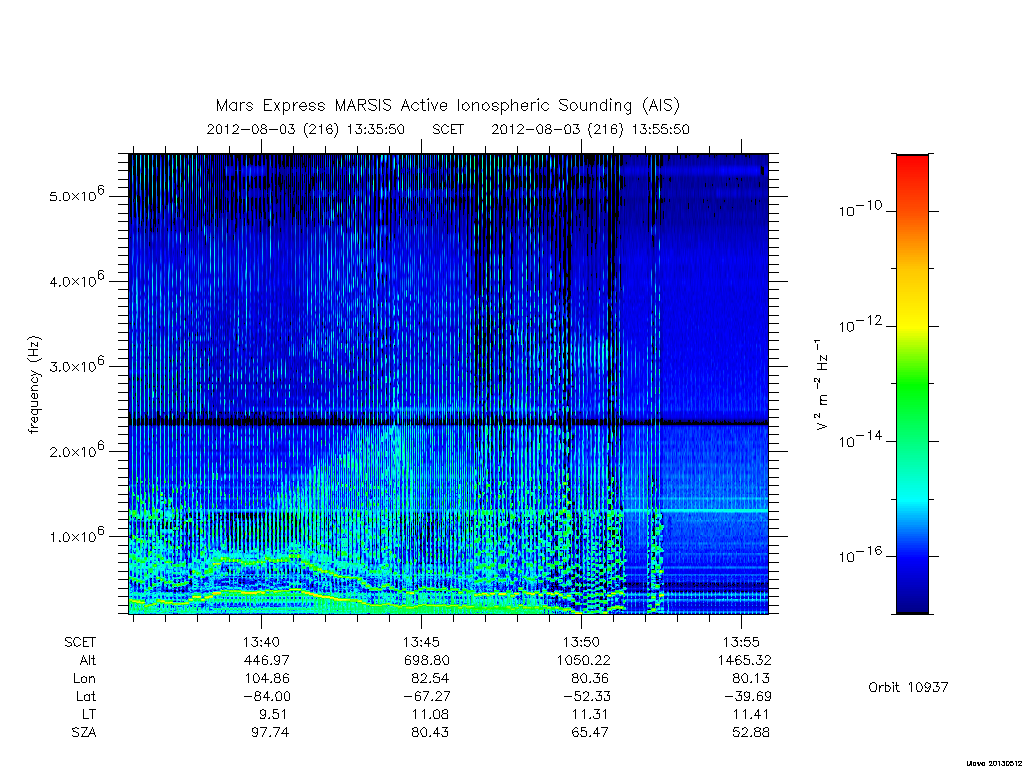This screenshot has width=1024, height=768.
Task: Click the 2.0×10^6 frequency tick label
Action: pyautogui.click(x=76, y=449)
